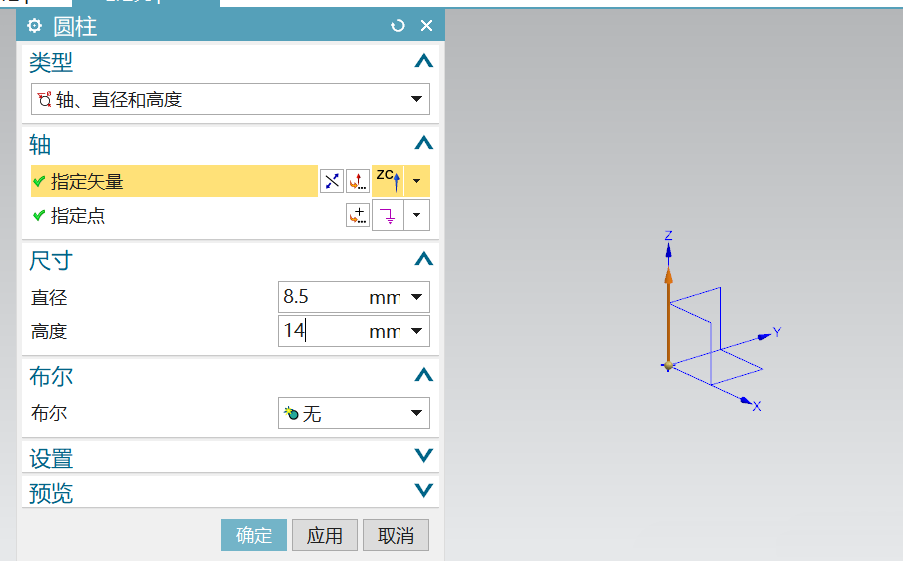Reverse the vector direction

coord(332,181)
